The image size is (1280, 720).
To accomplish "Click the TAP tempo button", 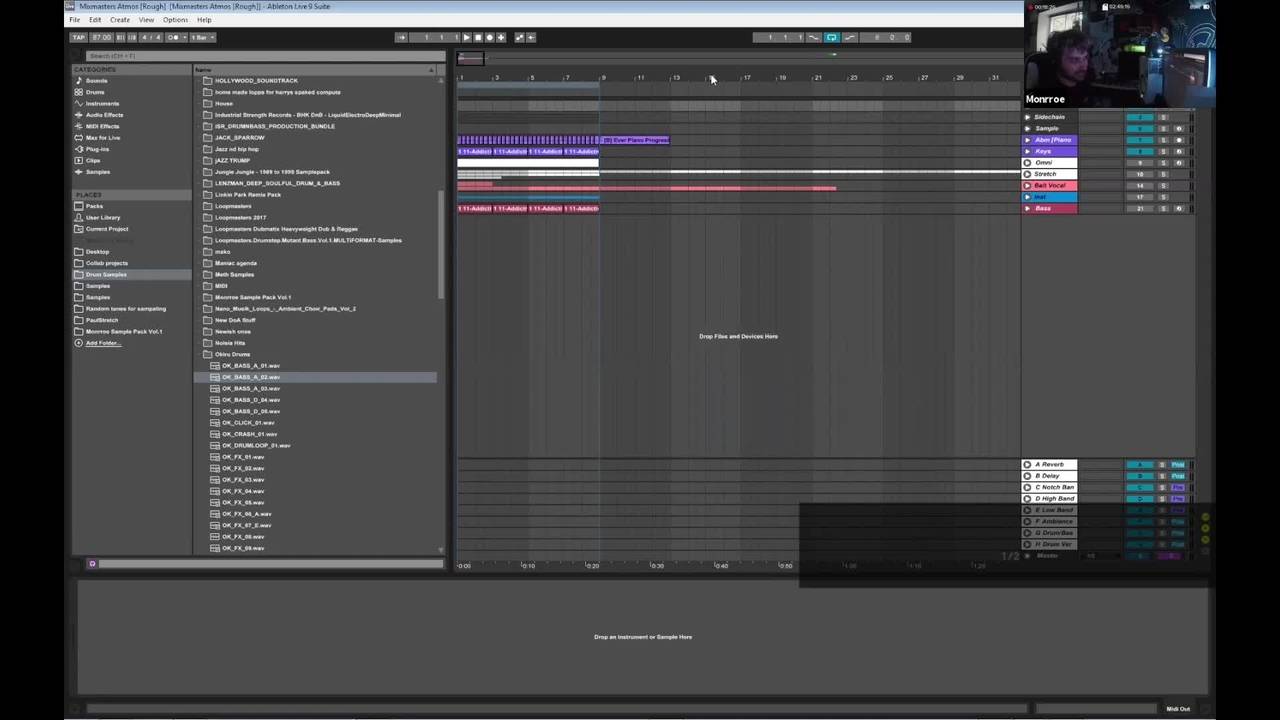I will pos(78,37).
